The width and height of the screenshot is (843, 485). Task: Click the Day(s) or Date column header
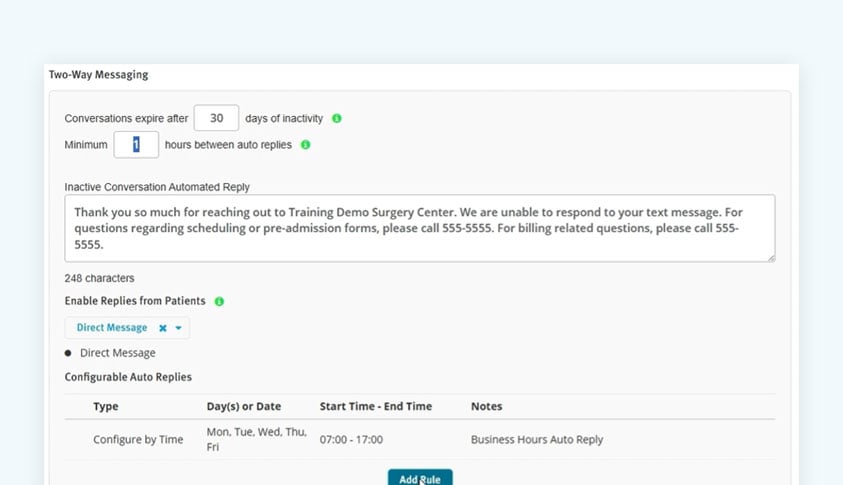[x=244, y=406]
